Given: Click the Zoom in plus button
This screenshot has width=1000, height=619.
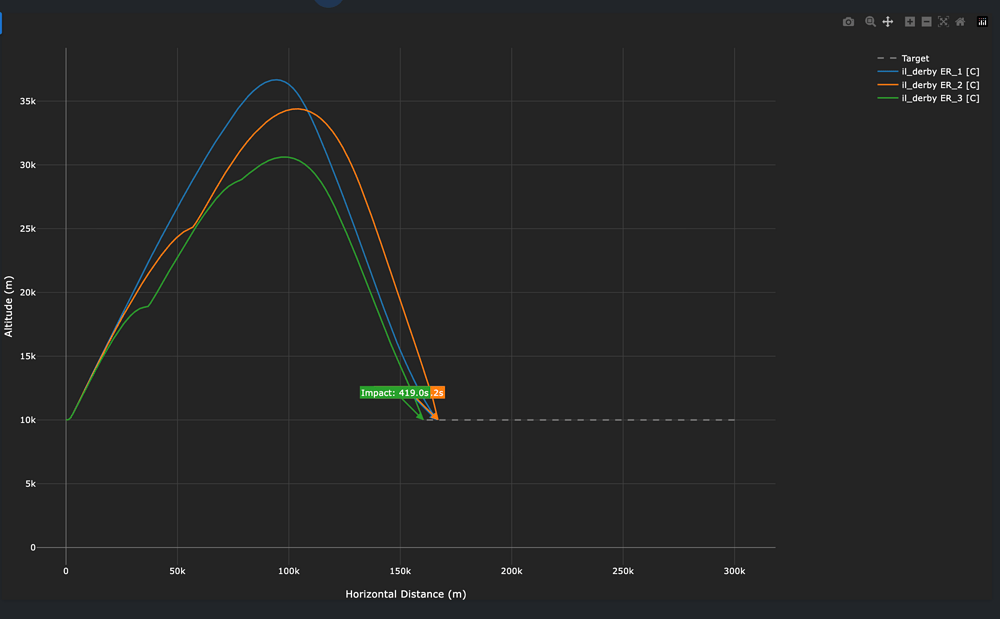Looking at the screenshot, I should [910, 22].
